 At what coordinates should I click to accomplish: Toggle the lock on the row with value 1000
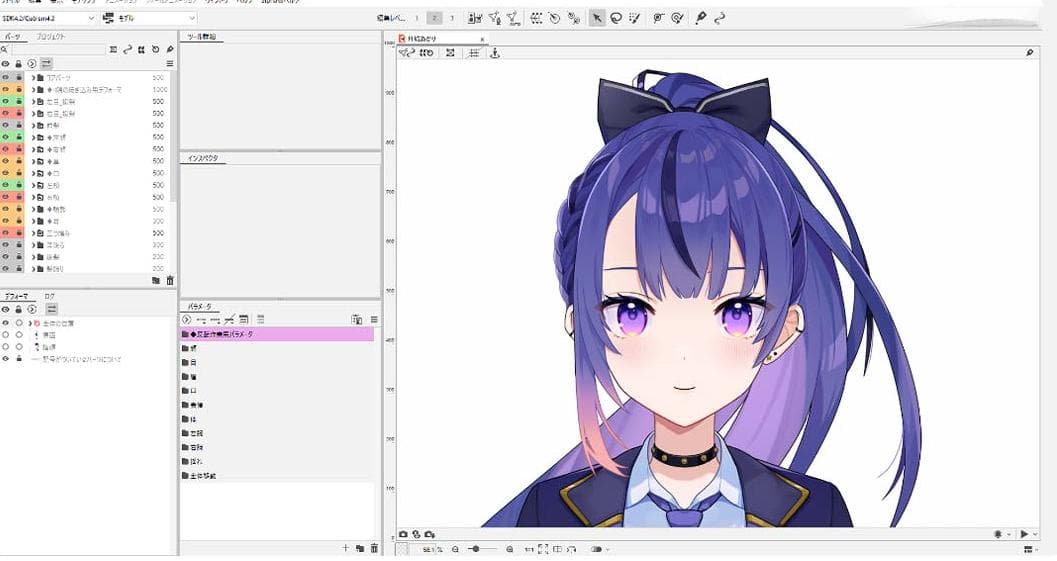coord(19,89)
